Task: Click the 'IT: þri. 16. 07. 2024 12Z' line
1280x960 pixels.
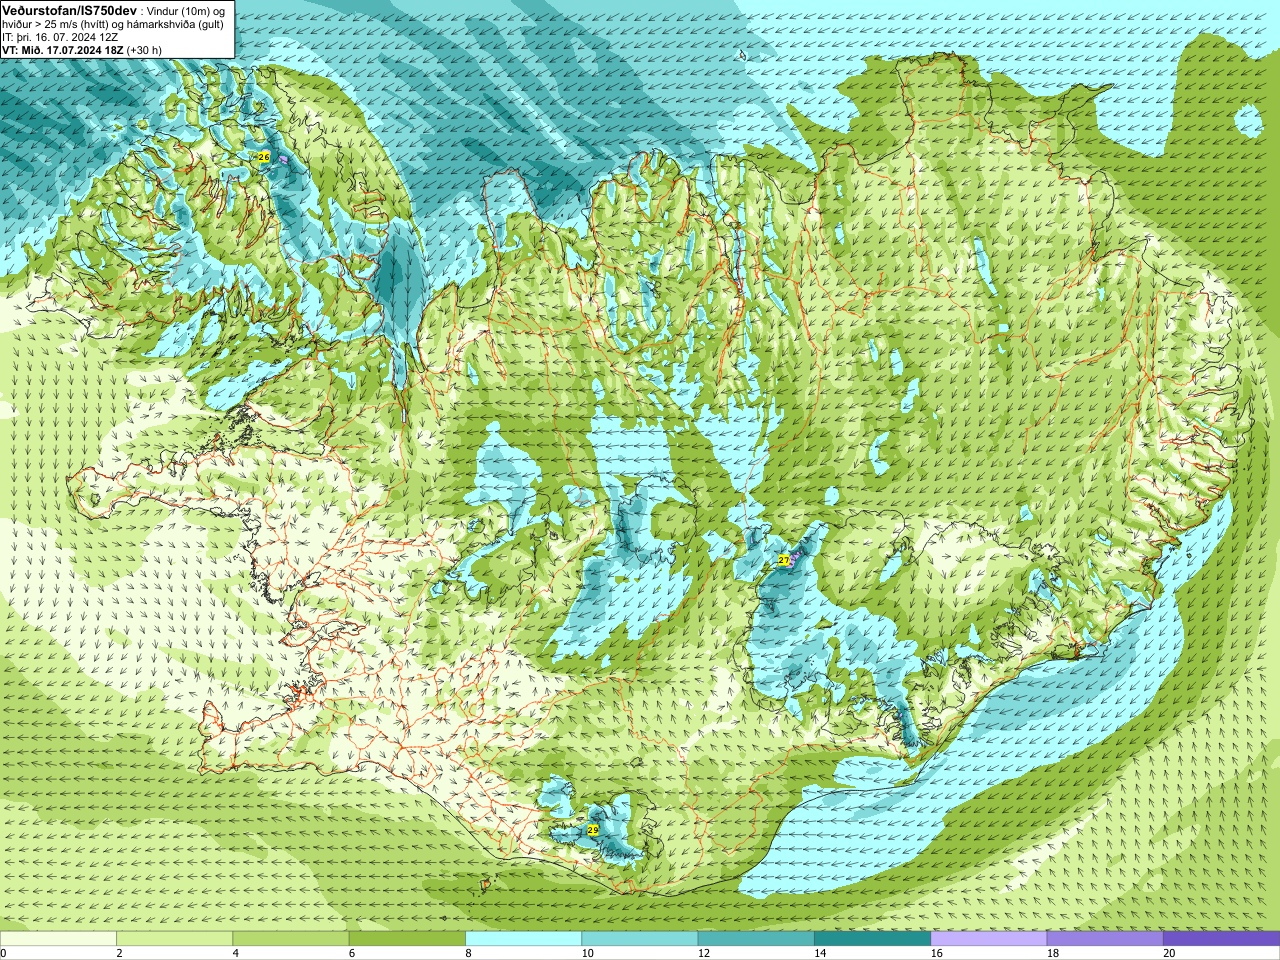Action: point(60,37)
